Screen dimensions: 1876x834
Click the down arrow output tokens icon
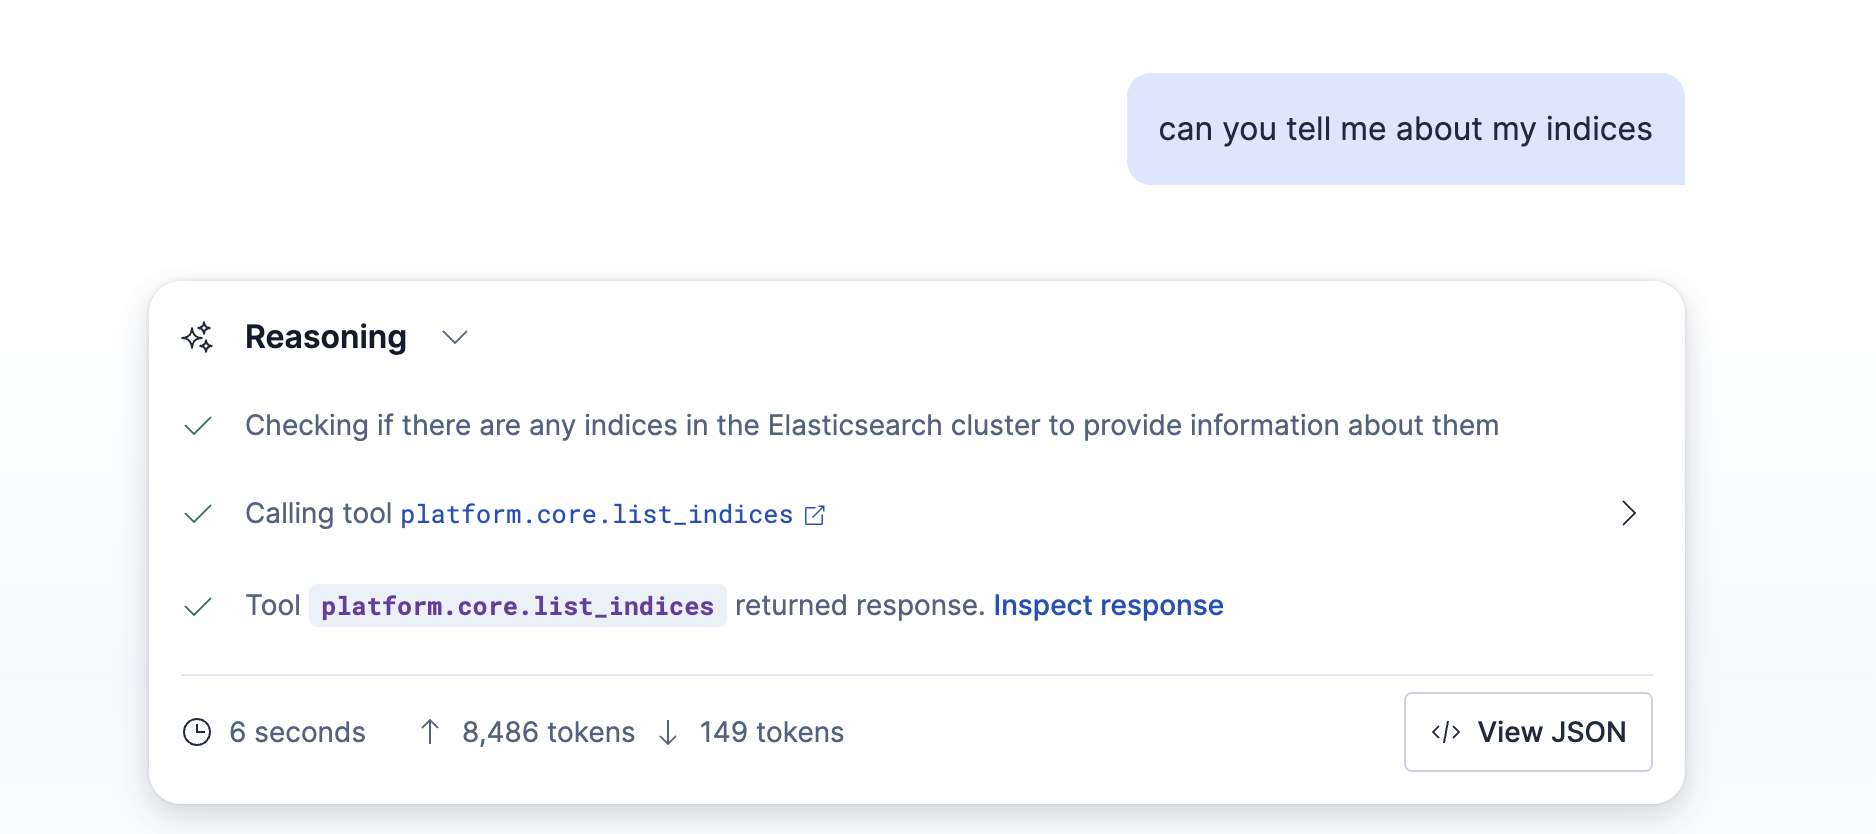coord(668,733)
